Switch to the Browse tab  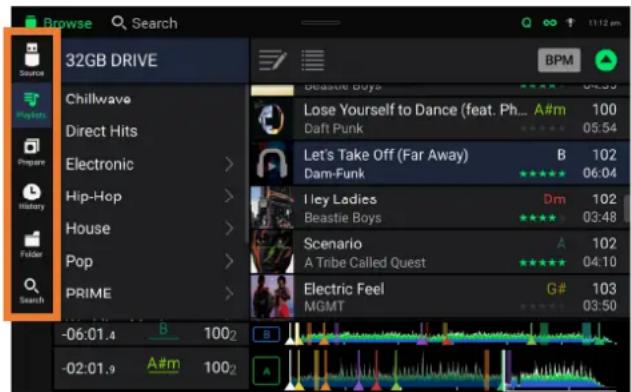(58, 23)
